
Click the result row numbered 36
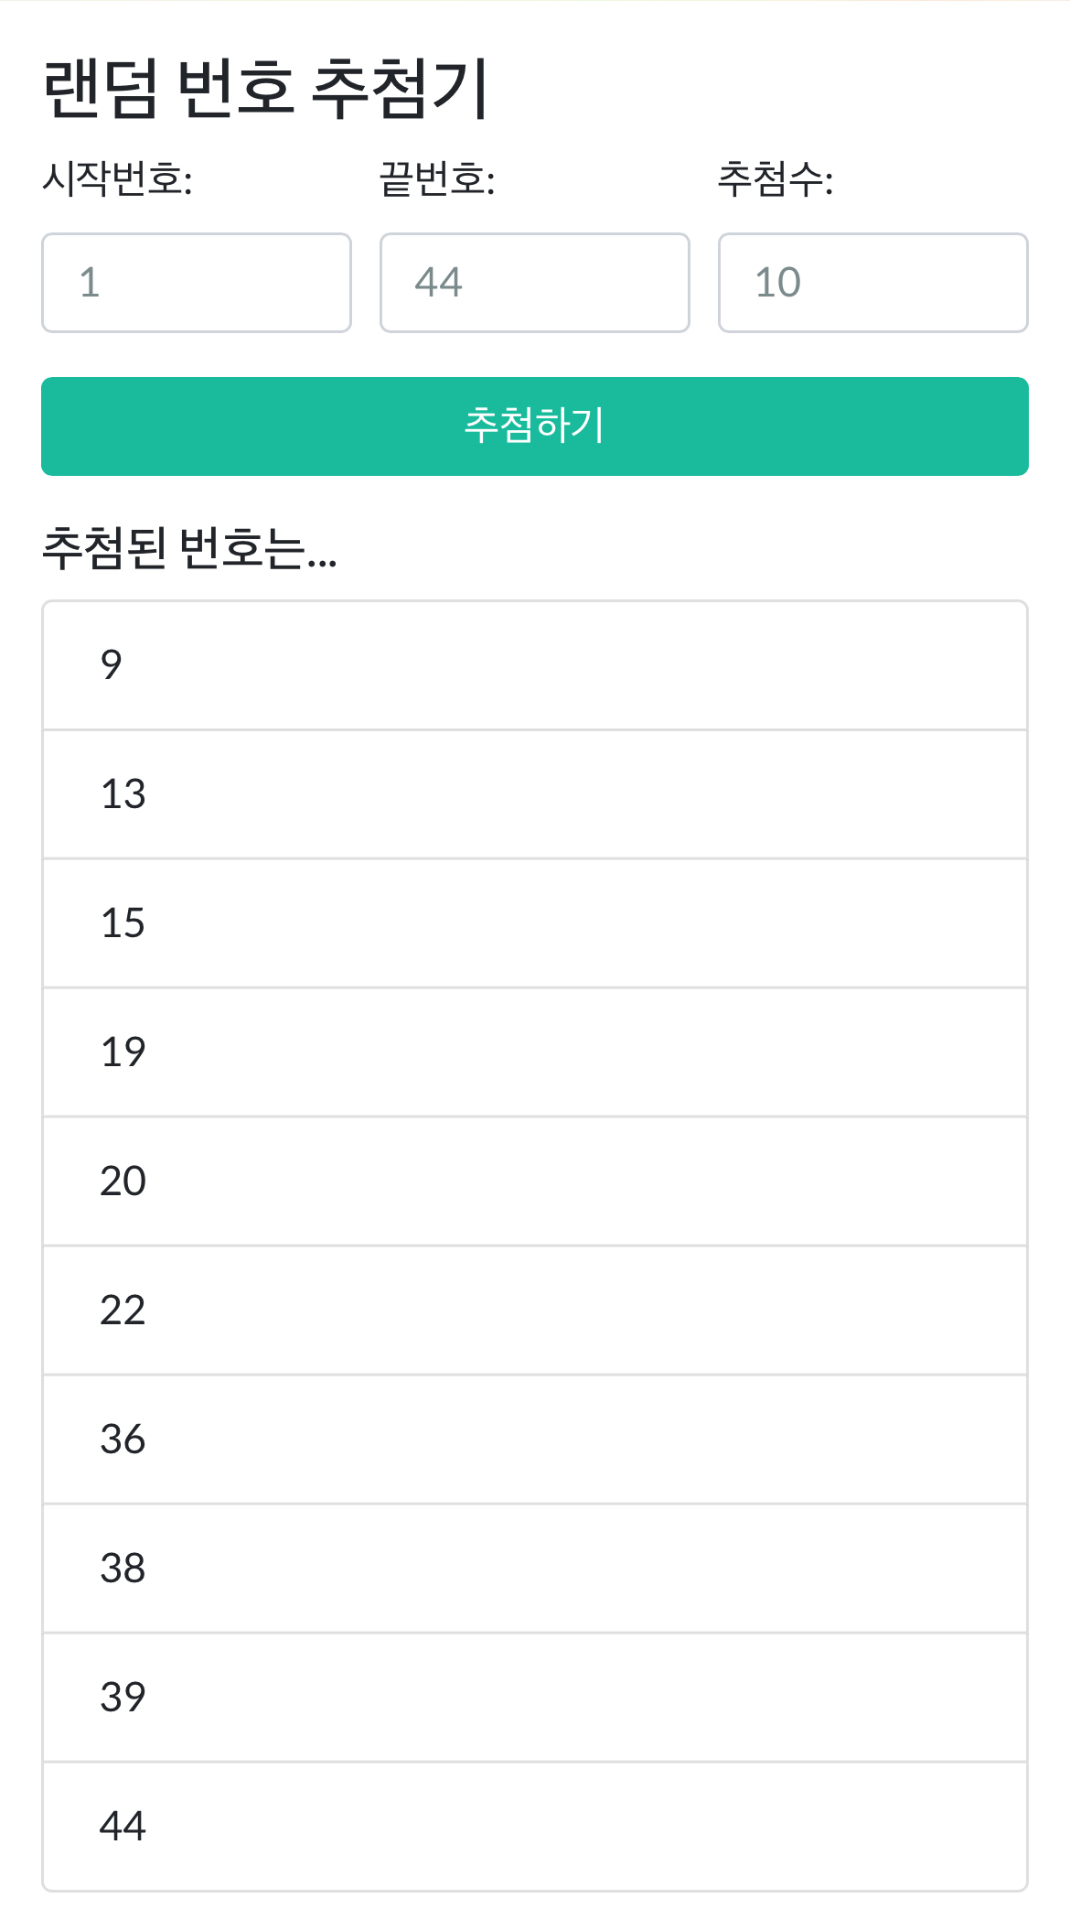point(534,1439)
